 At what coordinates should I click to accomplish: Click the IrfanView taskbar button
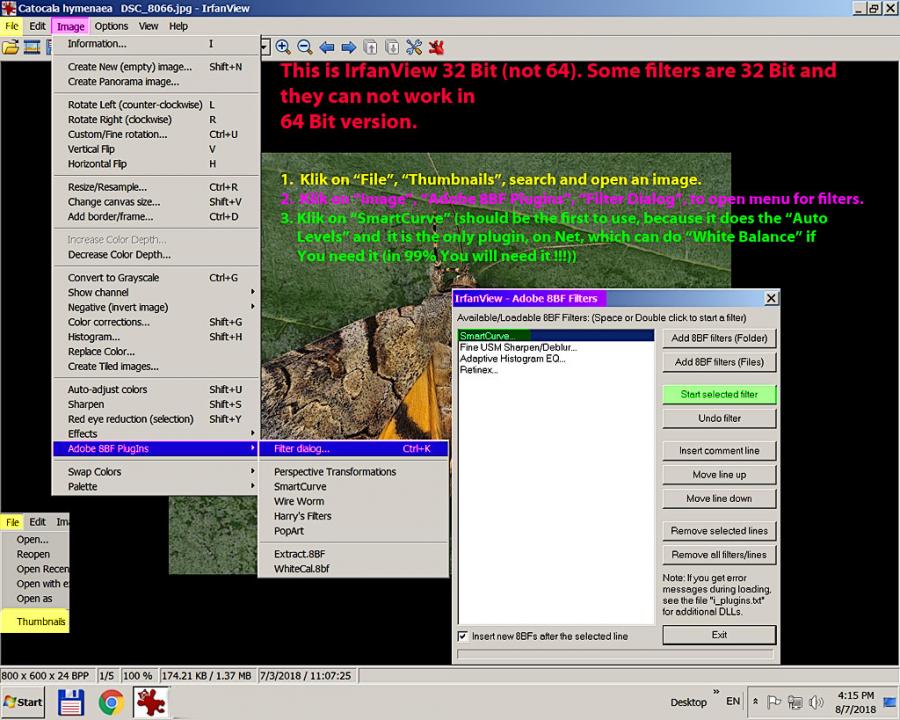pyautogui.click(x=151, y=702)
